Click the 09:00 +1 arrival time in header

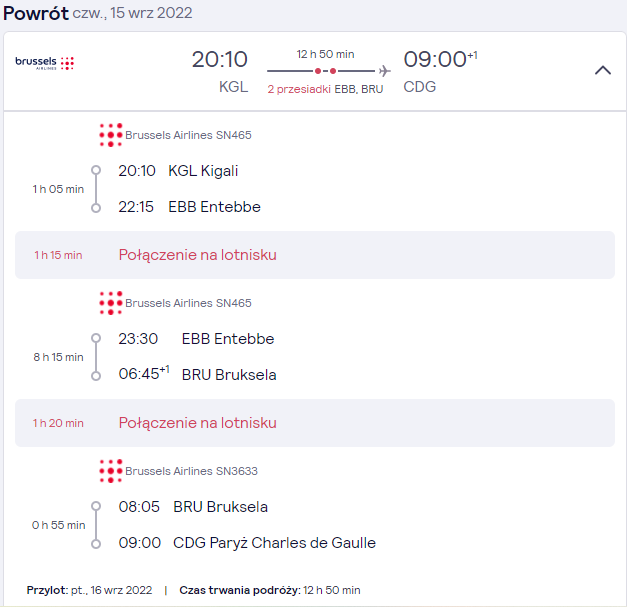coord(440,59)
